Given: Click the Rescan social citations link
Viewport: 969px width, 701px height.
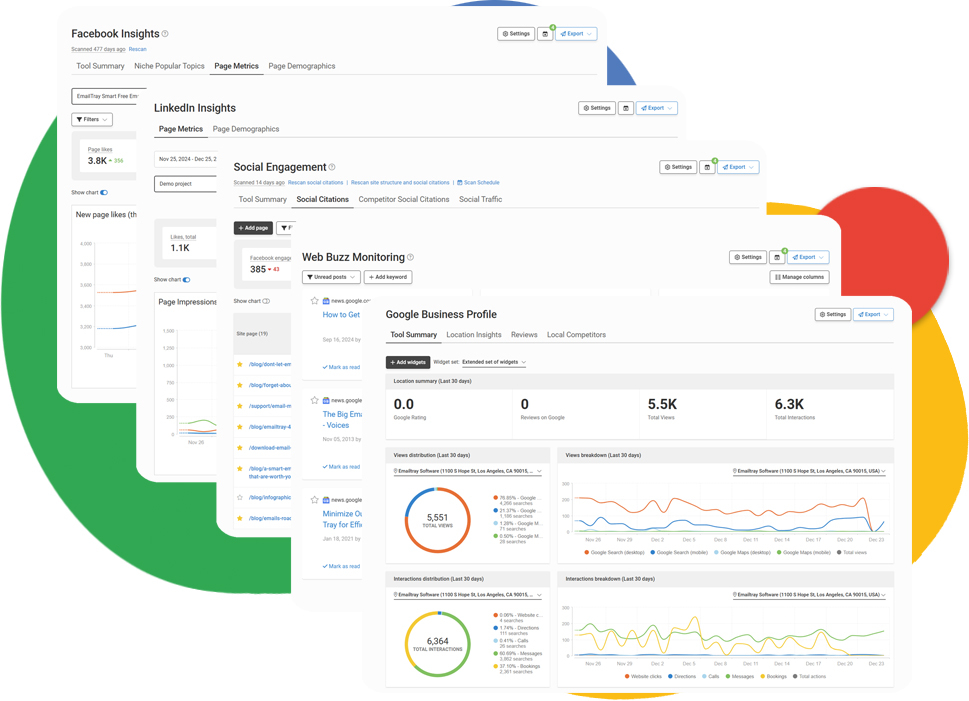Looking at the screenshot, I should pyautogui.click(x=316, y=183).
